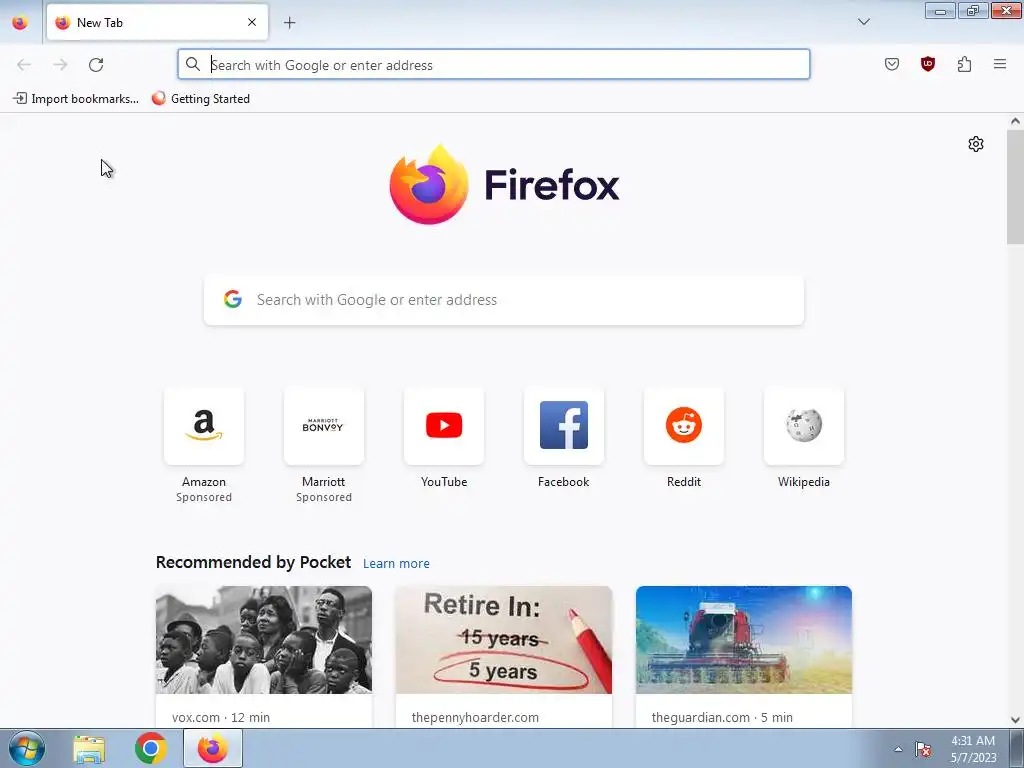Click the Learn more Pocket link
1024x768 pixels.
[396, 564]
